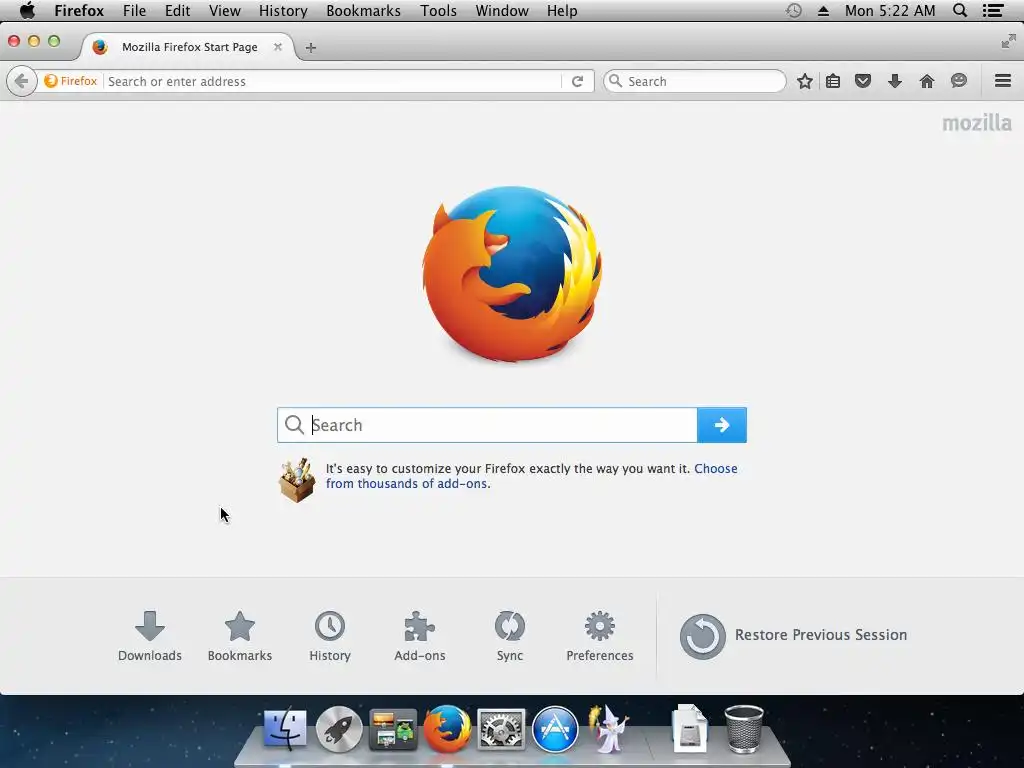Image resolution: width=1024 pixels, height=768 pixels.
Task: Click in the start page Search field
Action: (487, 425)
